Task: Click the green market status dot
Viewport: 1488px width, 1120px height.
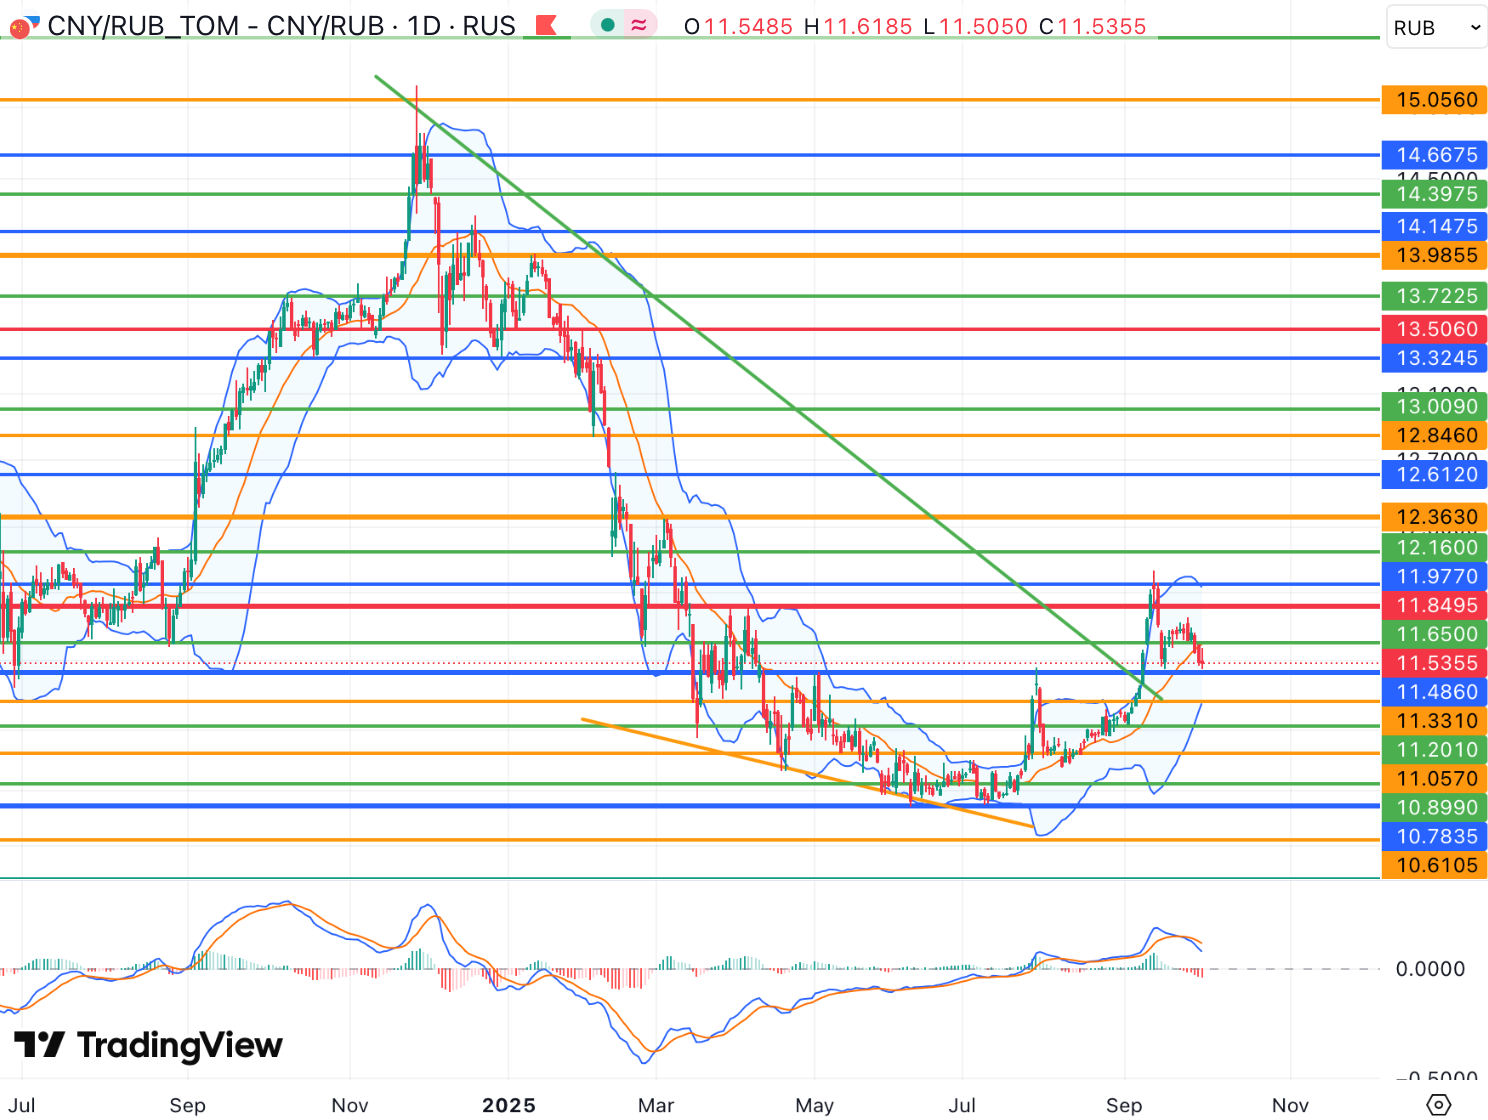Action: 607,26
